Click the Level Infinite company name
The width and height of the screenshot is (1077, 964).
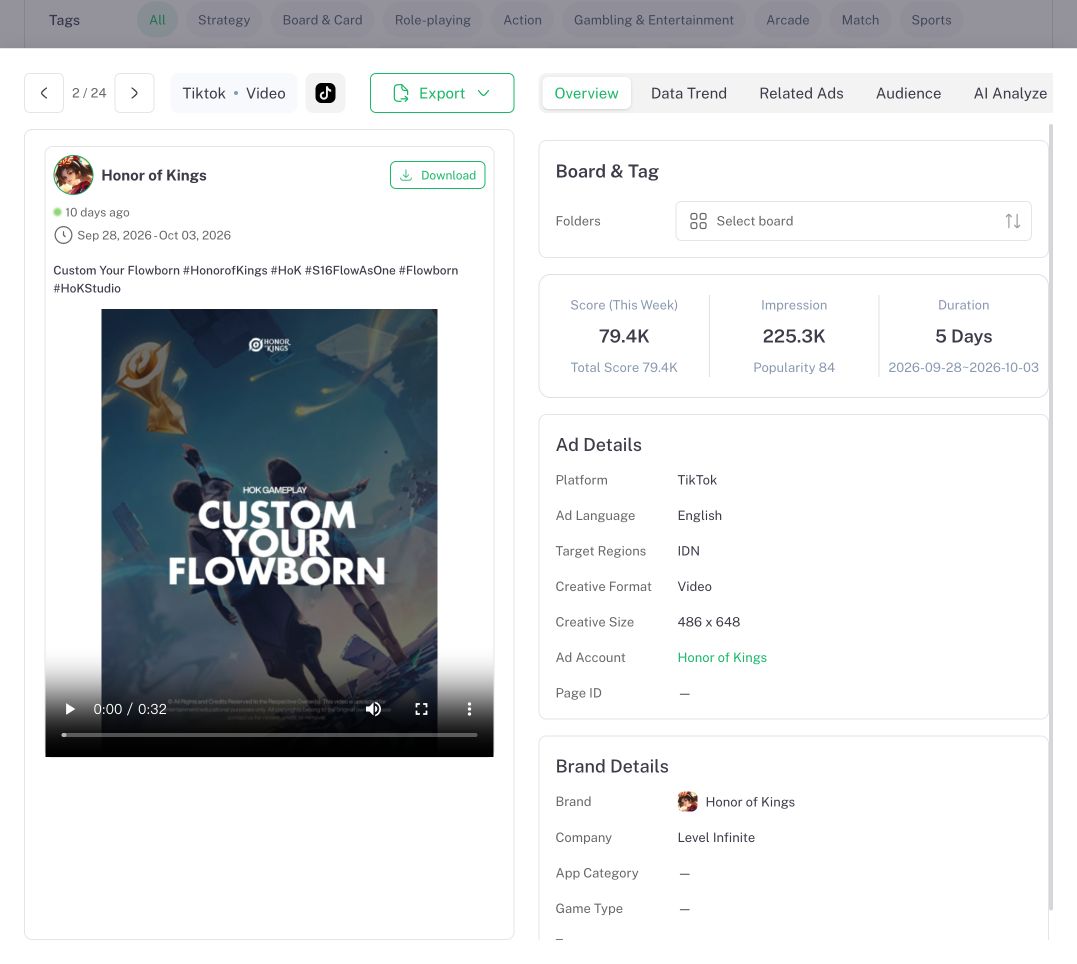(x=716, y=837)
